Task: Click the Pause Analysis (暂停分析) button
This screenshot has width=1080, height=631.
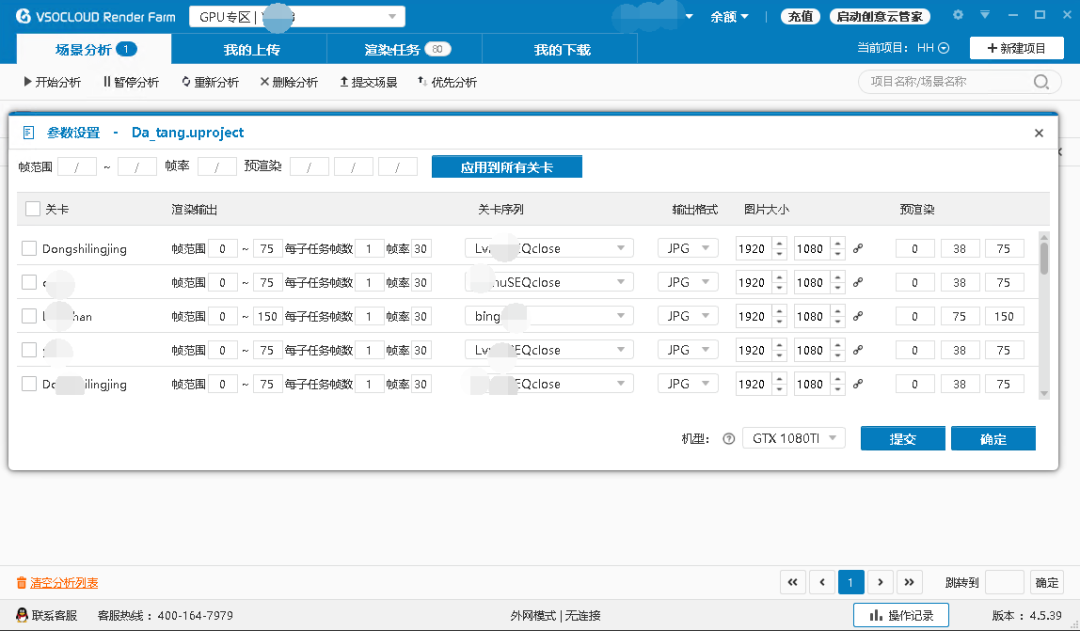Action: click(131, 82)
